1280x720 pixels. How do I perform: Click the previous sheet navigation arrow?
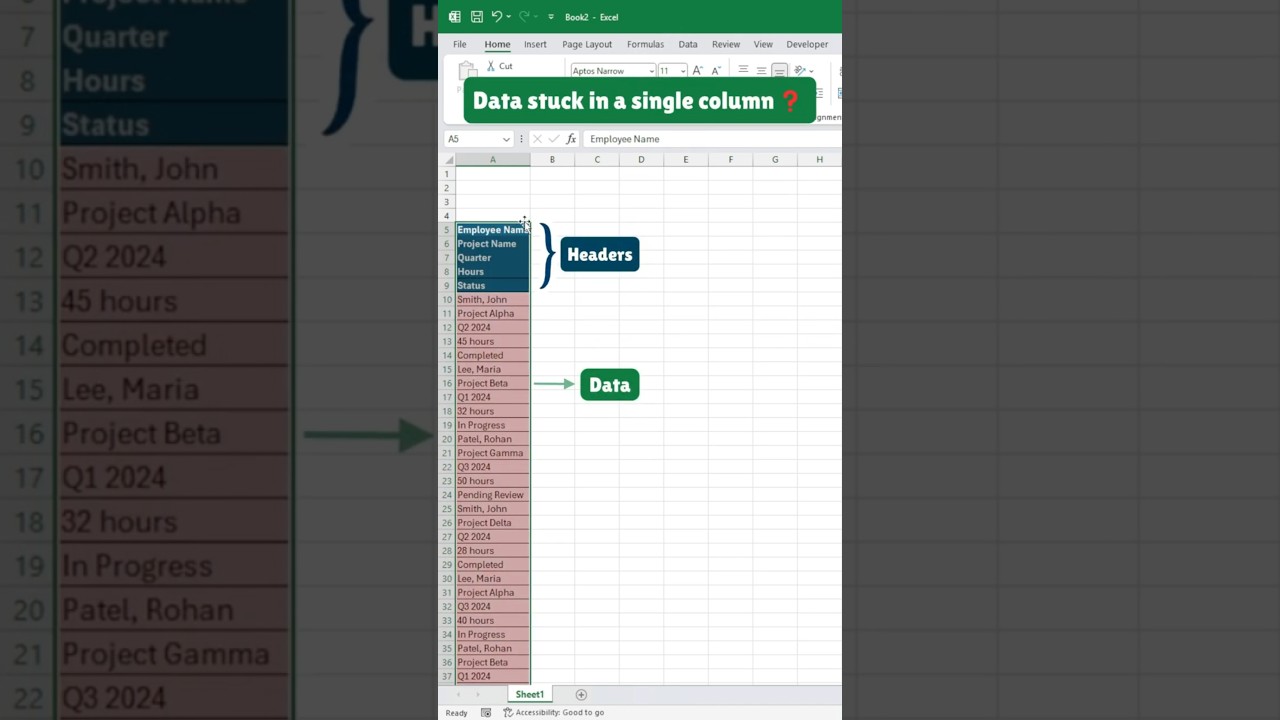pyautogui.click(x=459, y=695)
